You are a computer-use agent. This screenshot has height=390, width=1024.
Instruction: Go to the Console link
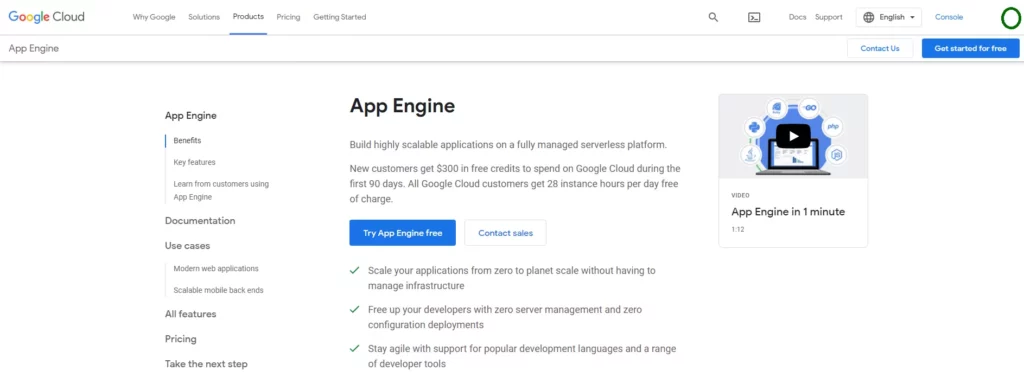pyautogui.click(x=949, y=18)
